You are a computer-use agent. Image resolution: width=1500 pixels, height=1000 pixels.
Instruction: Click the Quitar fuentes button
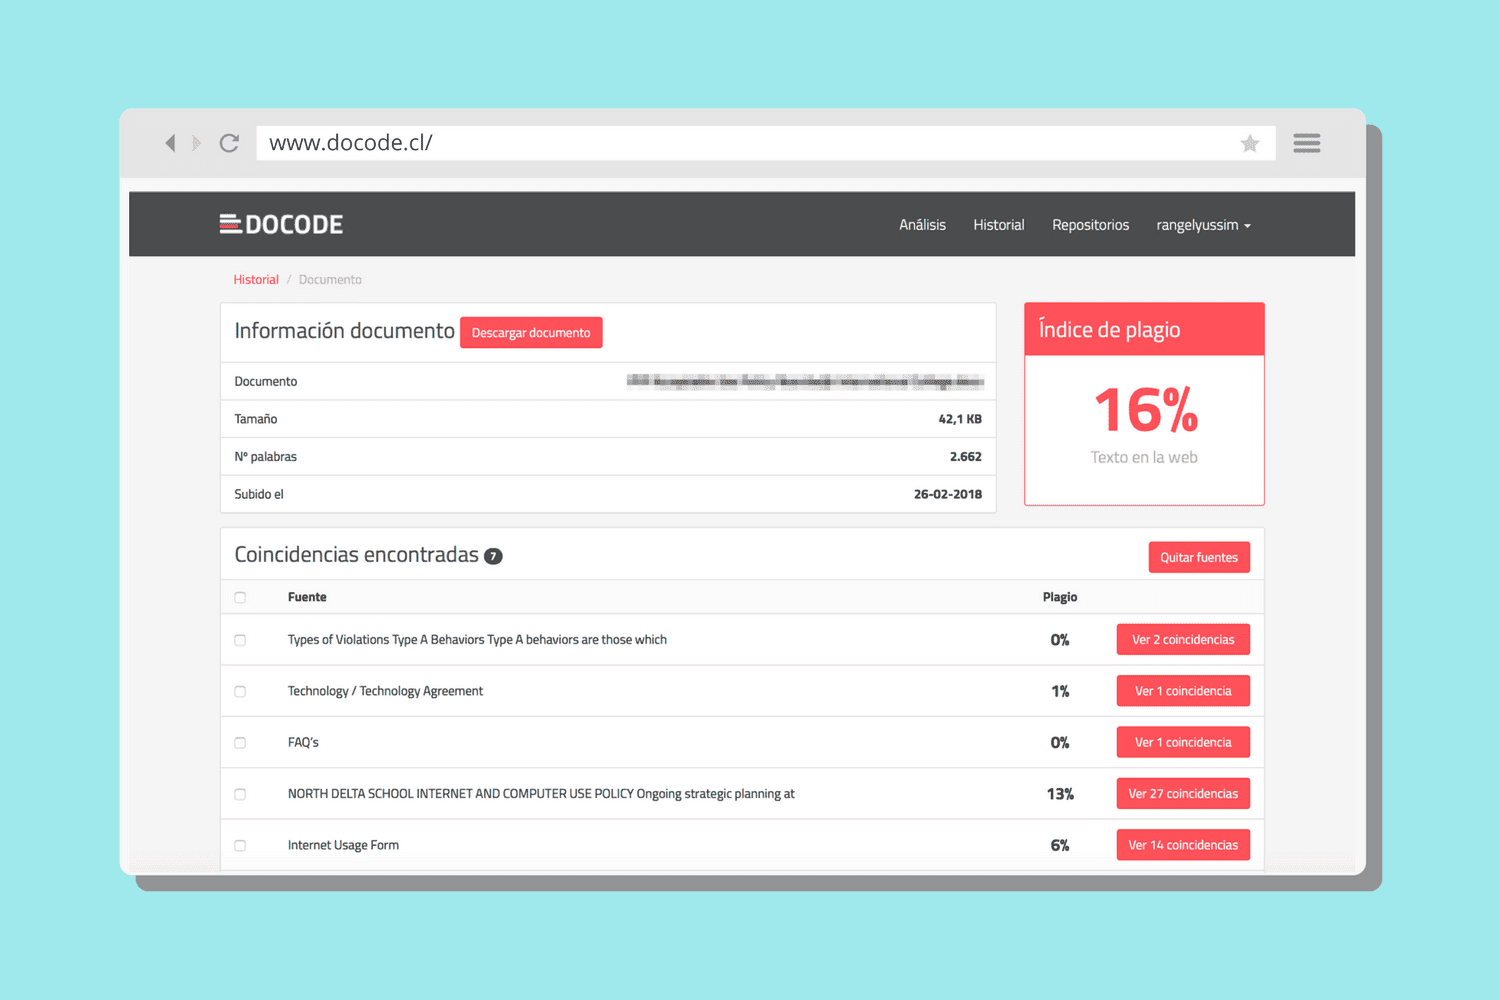[x=1198, y=558]
